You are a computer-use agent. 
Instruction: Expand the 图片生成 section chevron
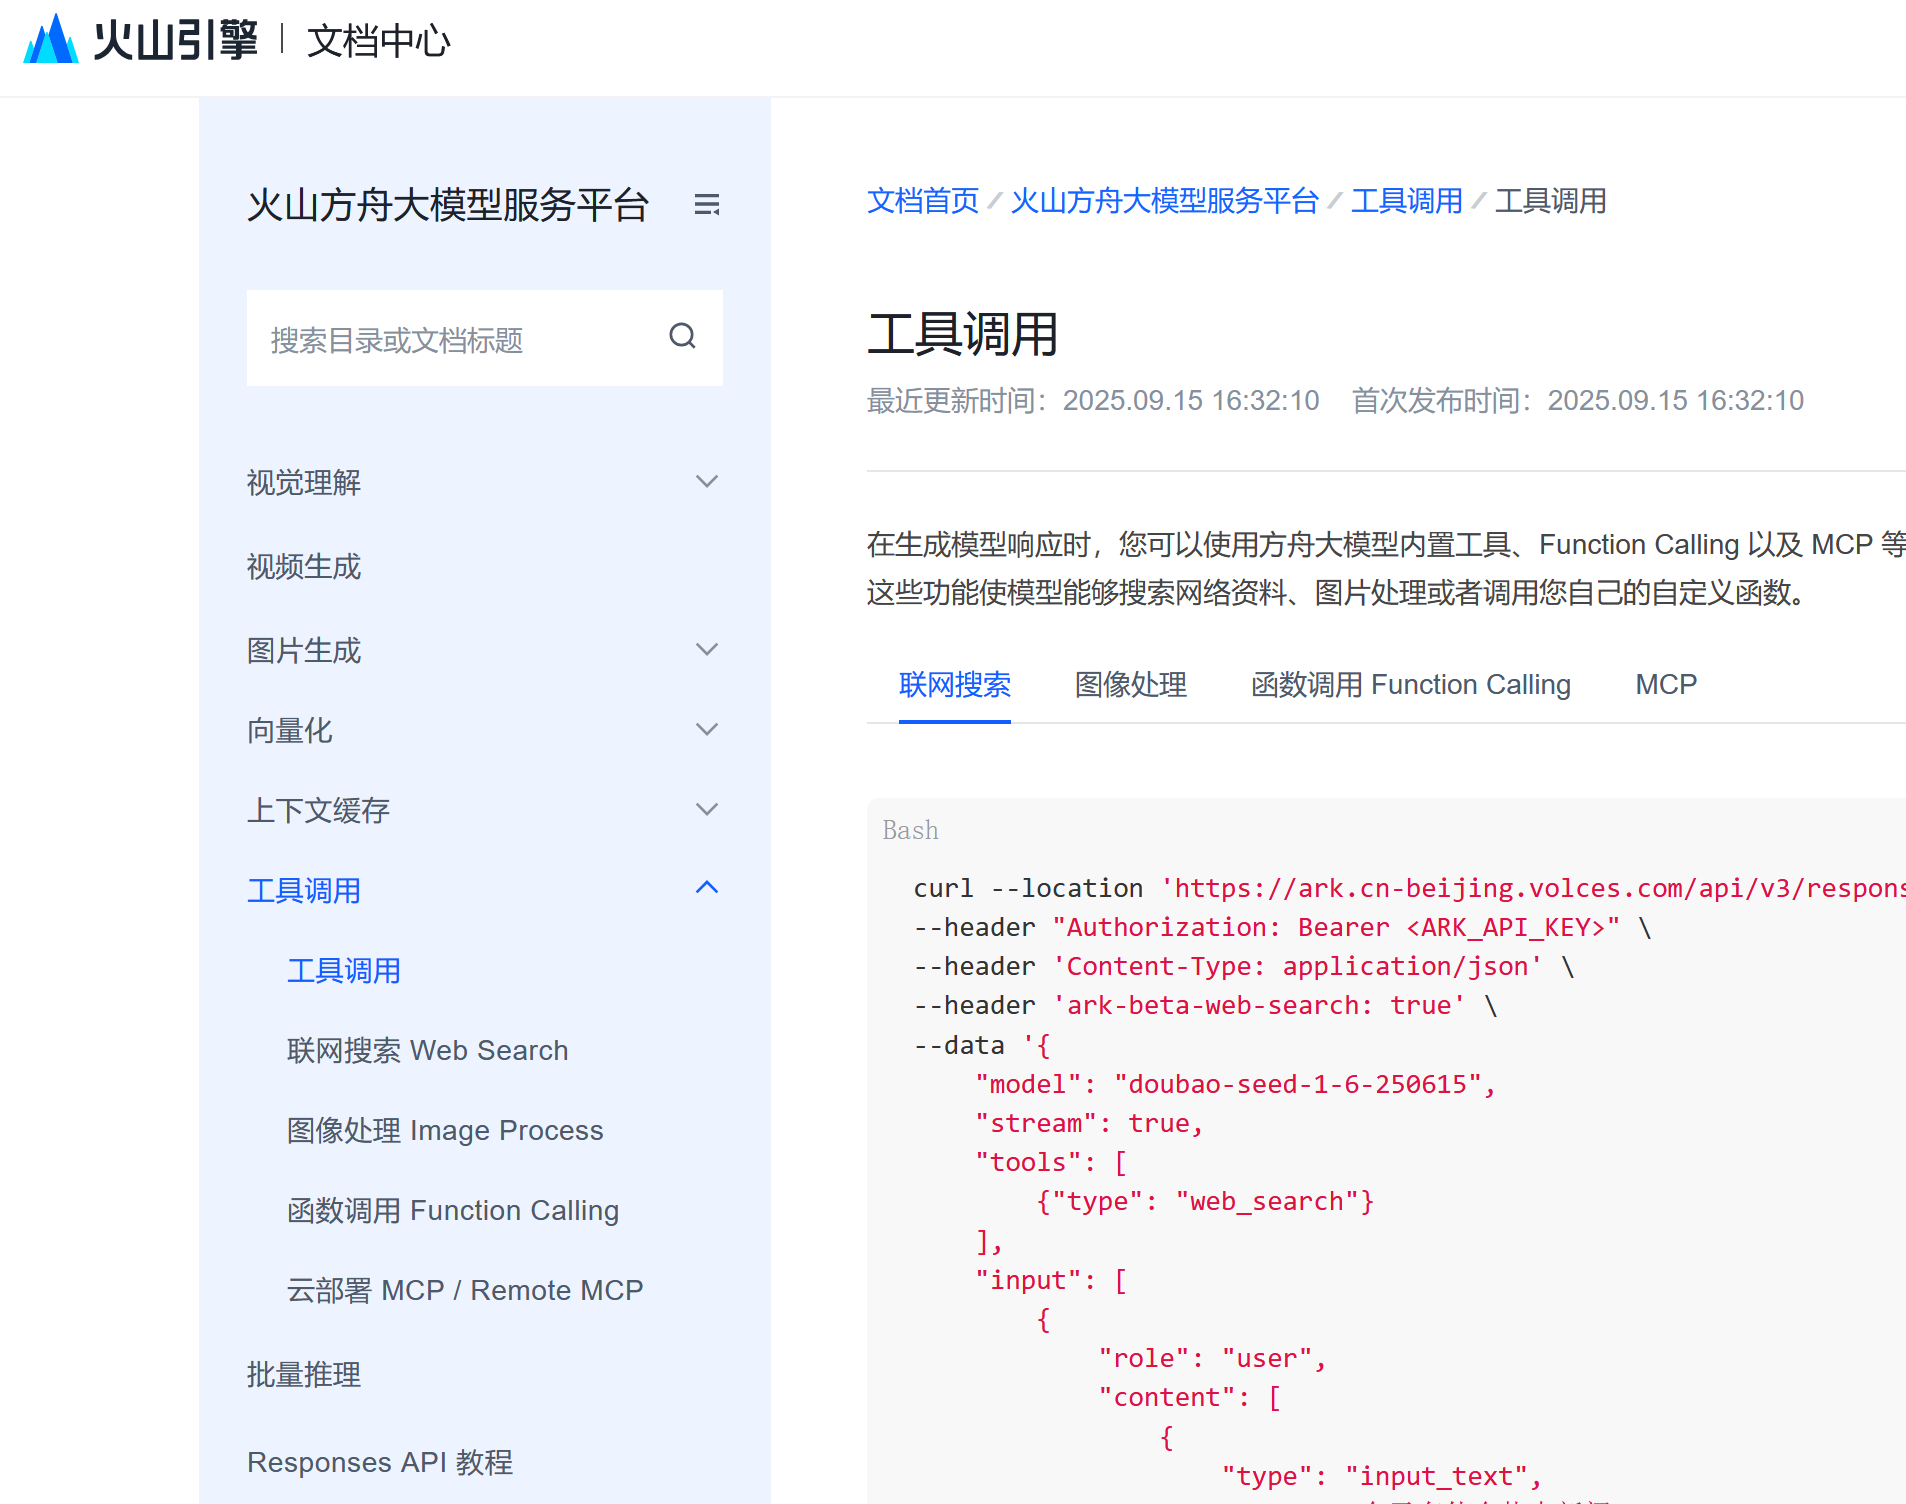coord(707,650)
